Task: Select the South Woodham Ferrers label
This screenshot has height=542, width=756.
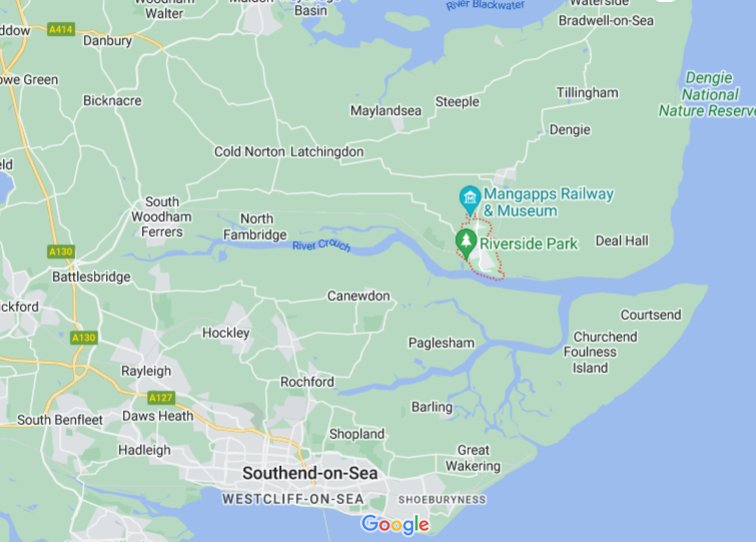Action: tap(162, 217)
